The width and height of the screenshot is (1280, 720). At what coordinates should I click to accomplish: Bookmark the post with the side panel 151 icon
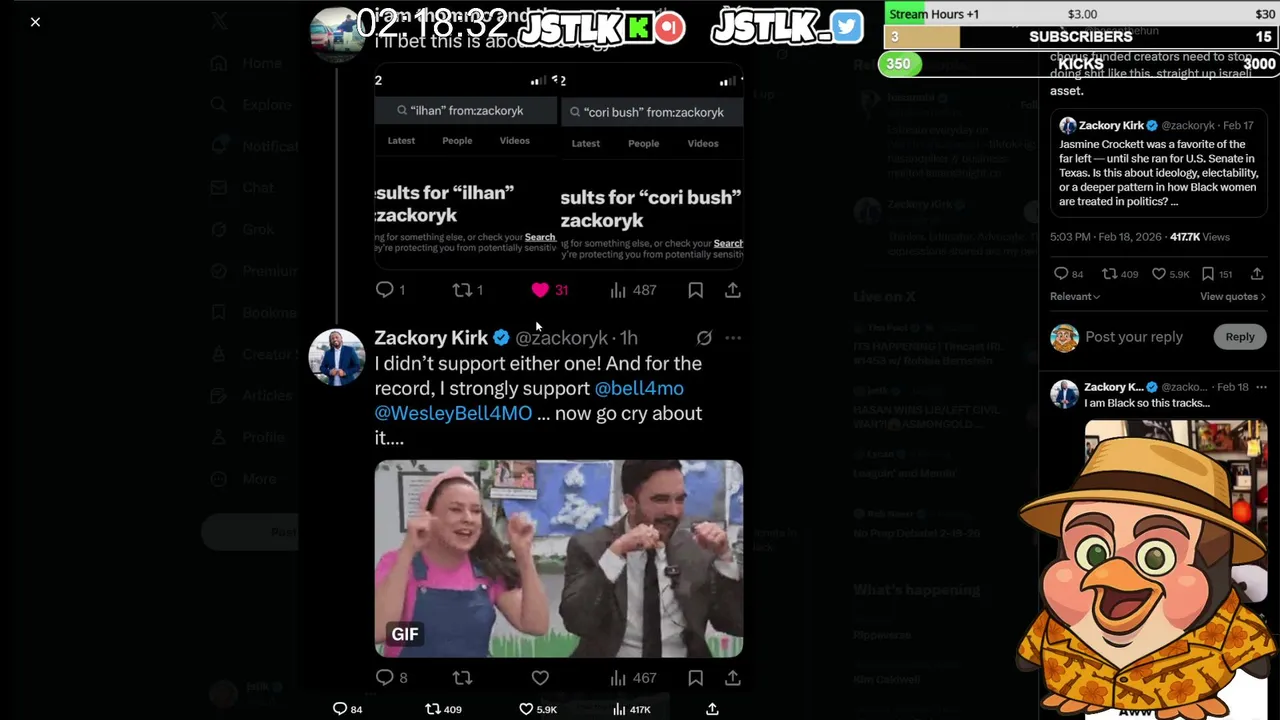(1208, 274)
